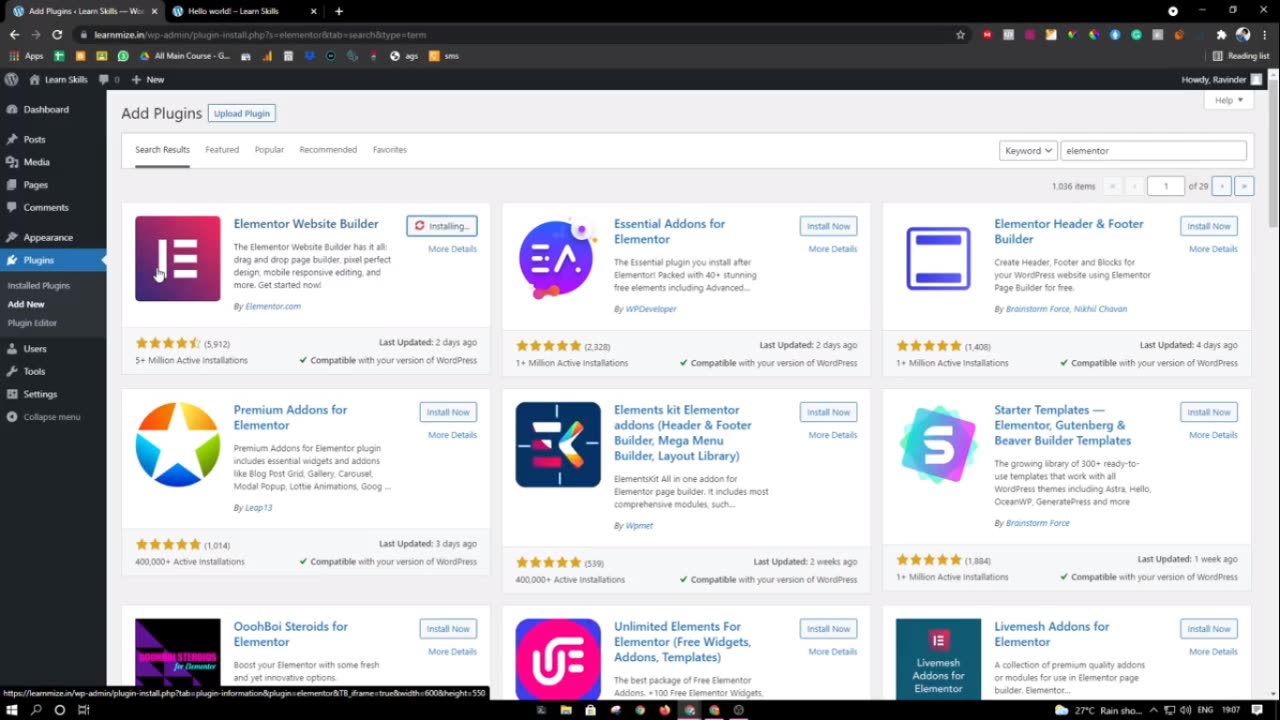The height and width of the screenshot is (720, 1280).
Task: Switch to the Recommended tab
Action: click(328, 150)
